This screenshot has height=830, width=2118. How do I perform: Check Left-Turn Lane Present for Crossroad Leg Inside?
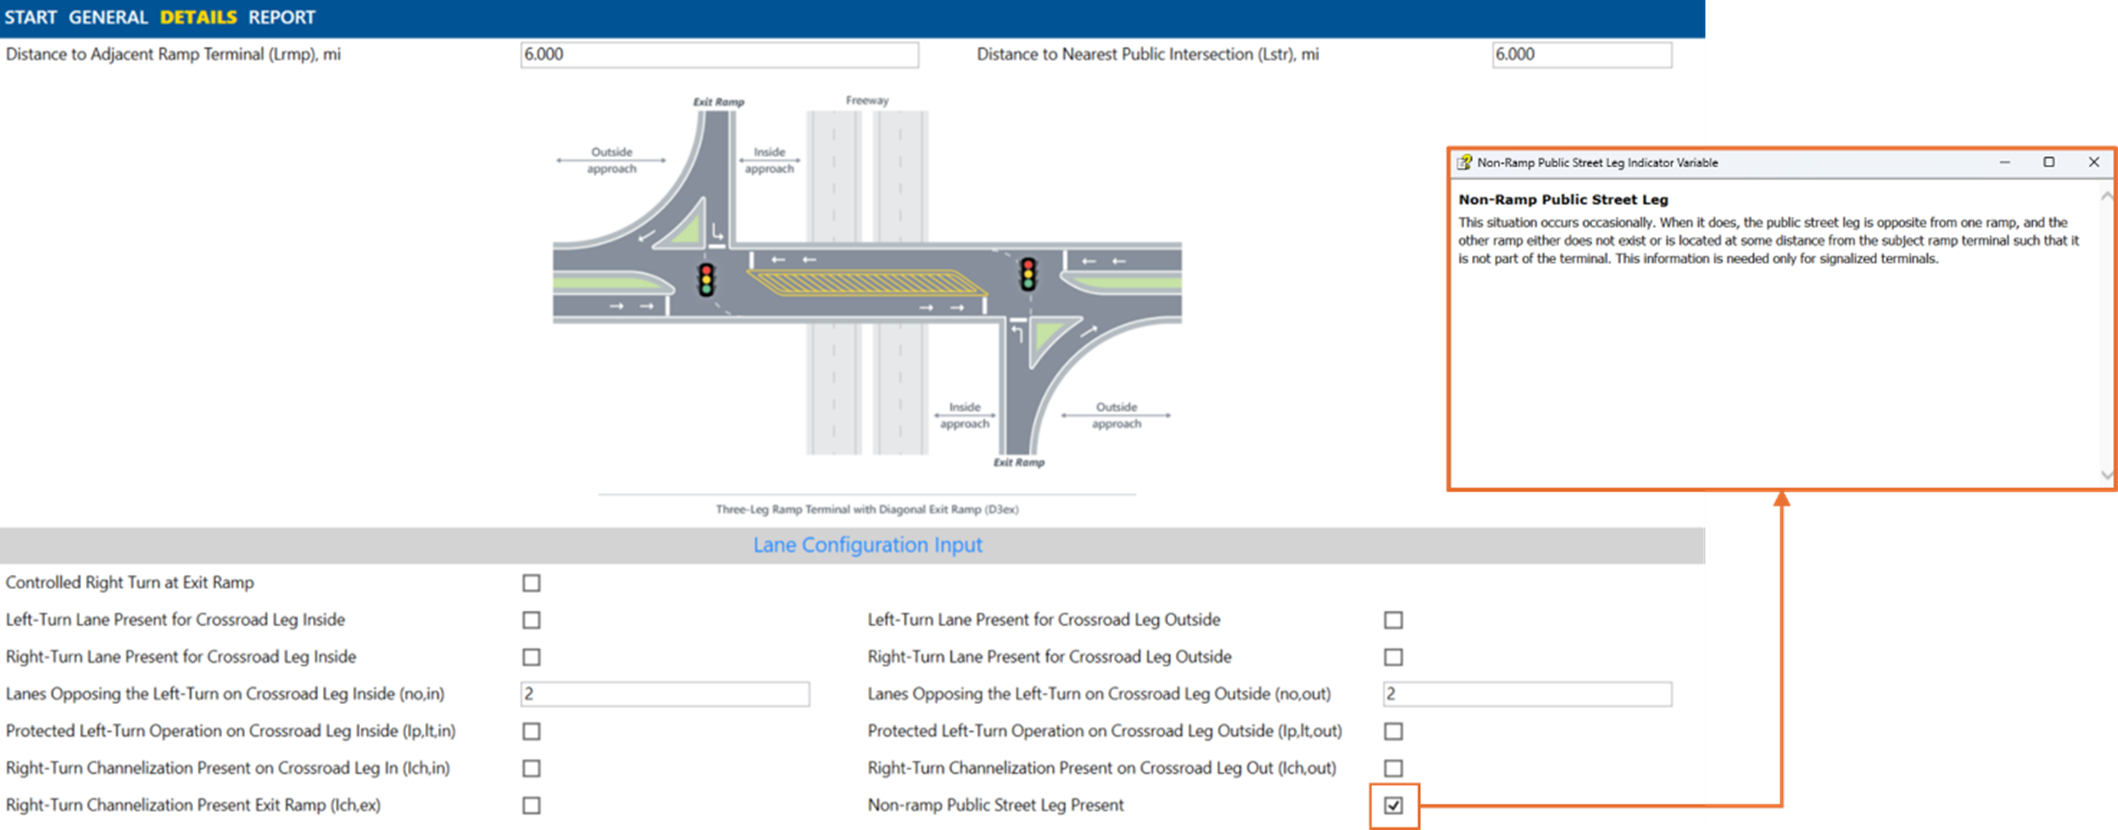(x=531, y=620)
